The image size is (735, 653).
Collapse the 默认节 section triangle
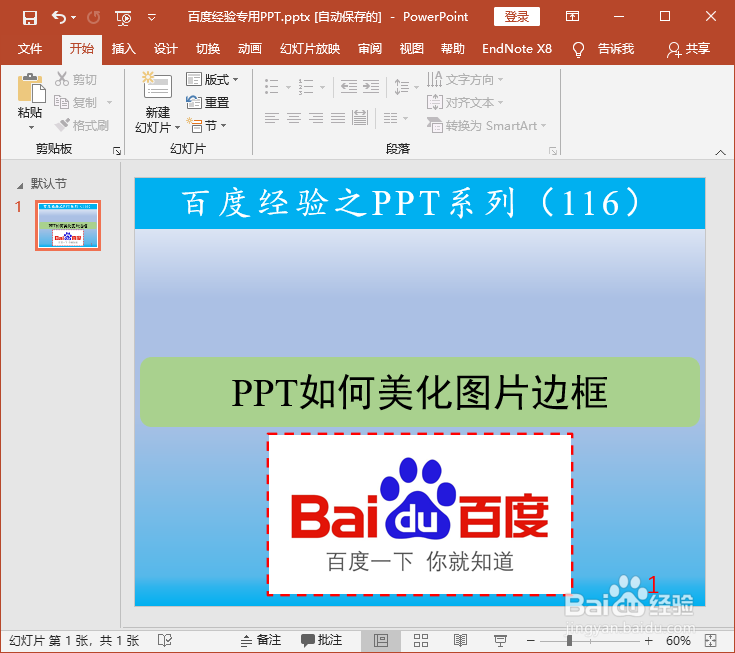20,186
